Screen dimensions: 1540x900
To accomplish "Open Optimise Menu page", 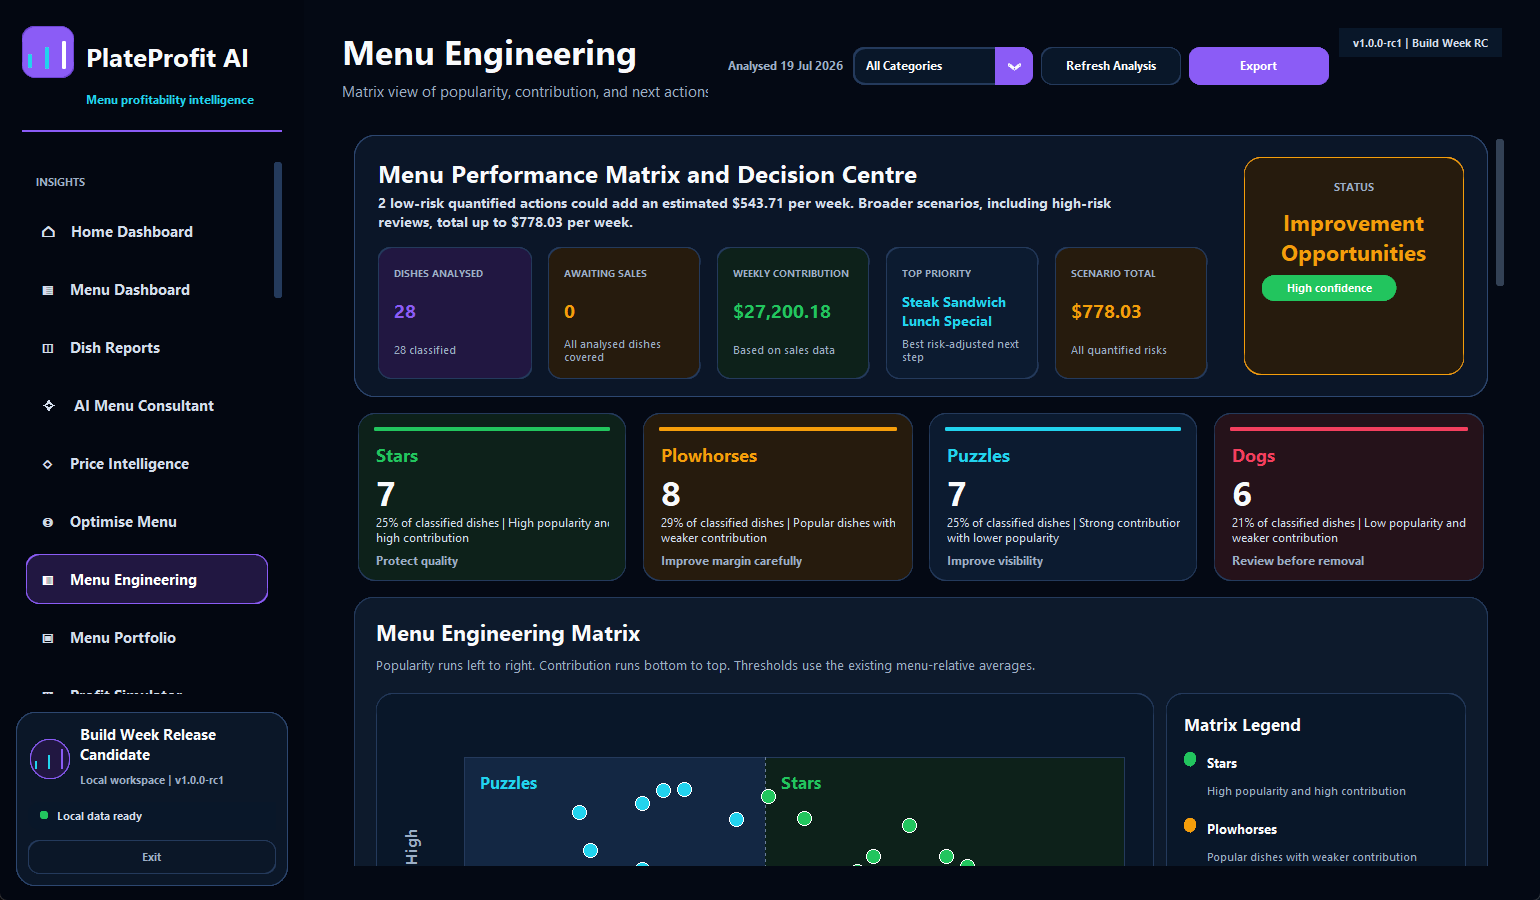I will (147, 522).
